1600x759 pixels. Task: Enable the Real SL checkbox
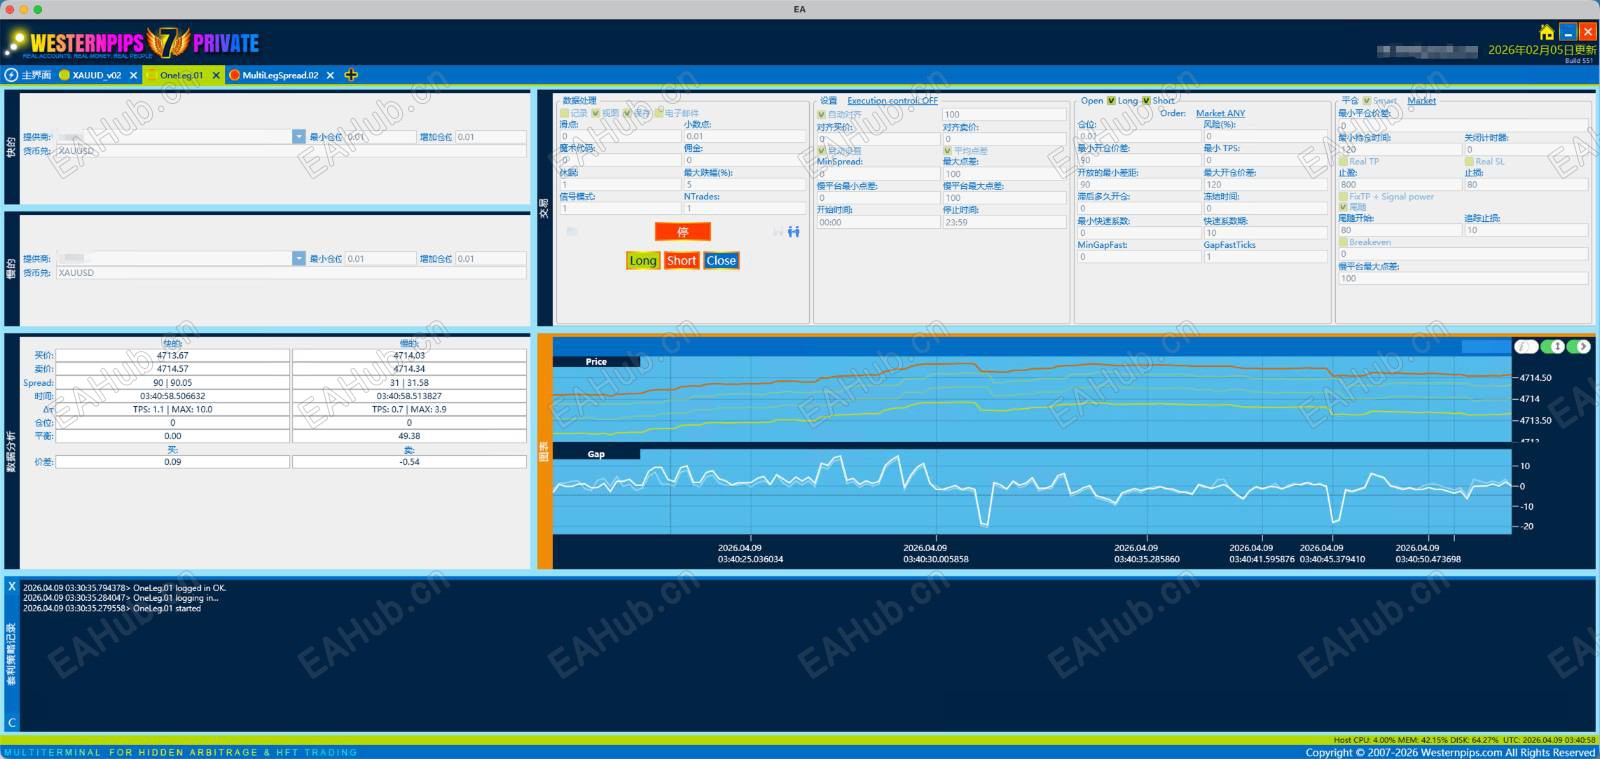pos(1469,161)
